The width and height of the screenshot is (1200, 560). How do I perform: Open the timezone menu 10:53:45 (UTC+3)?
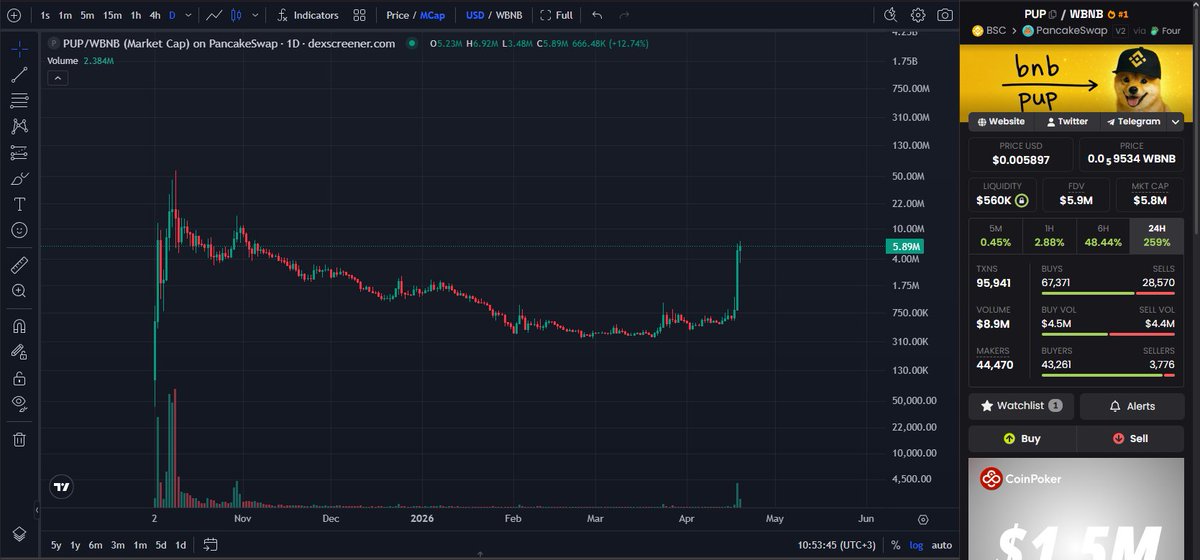pos(839,545)
